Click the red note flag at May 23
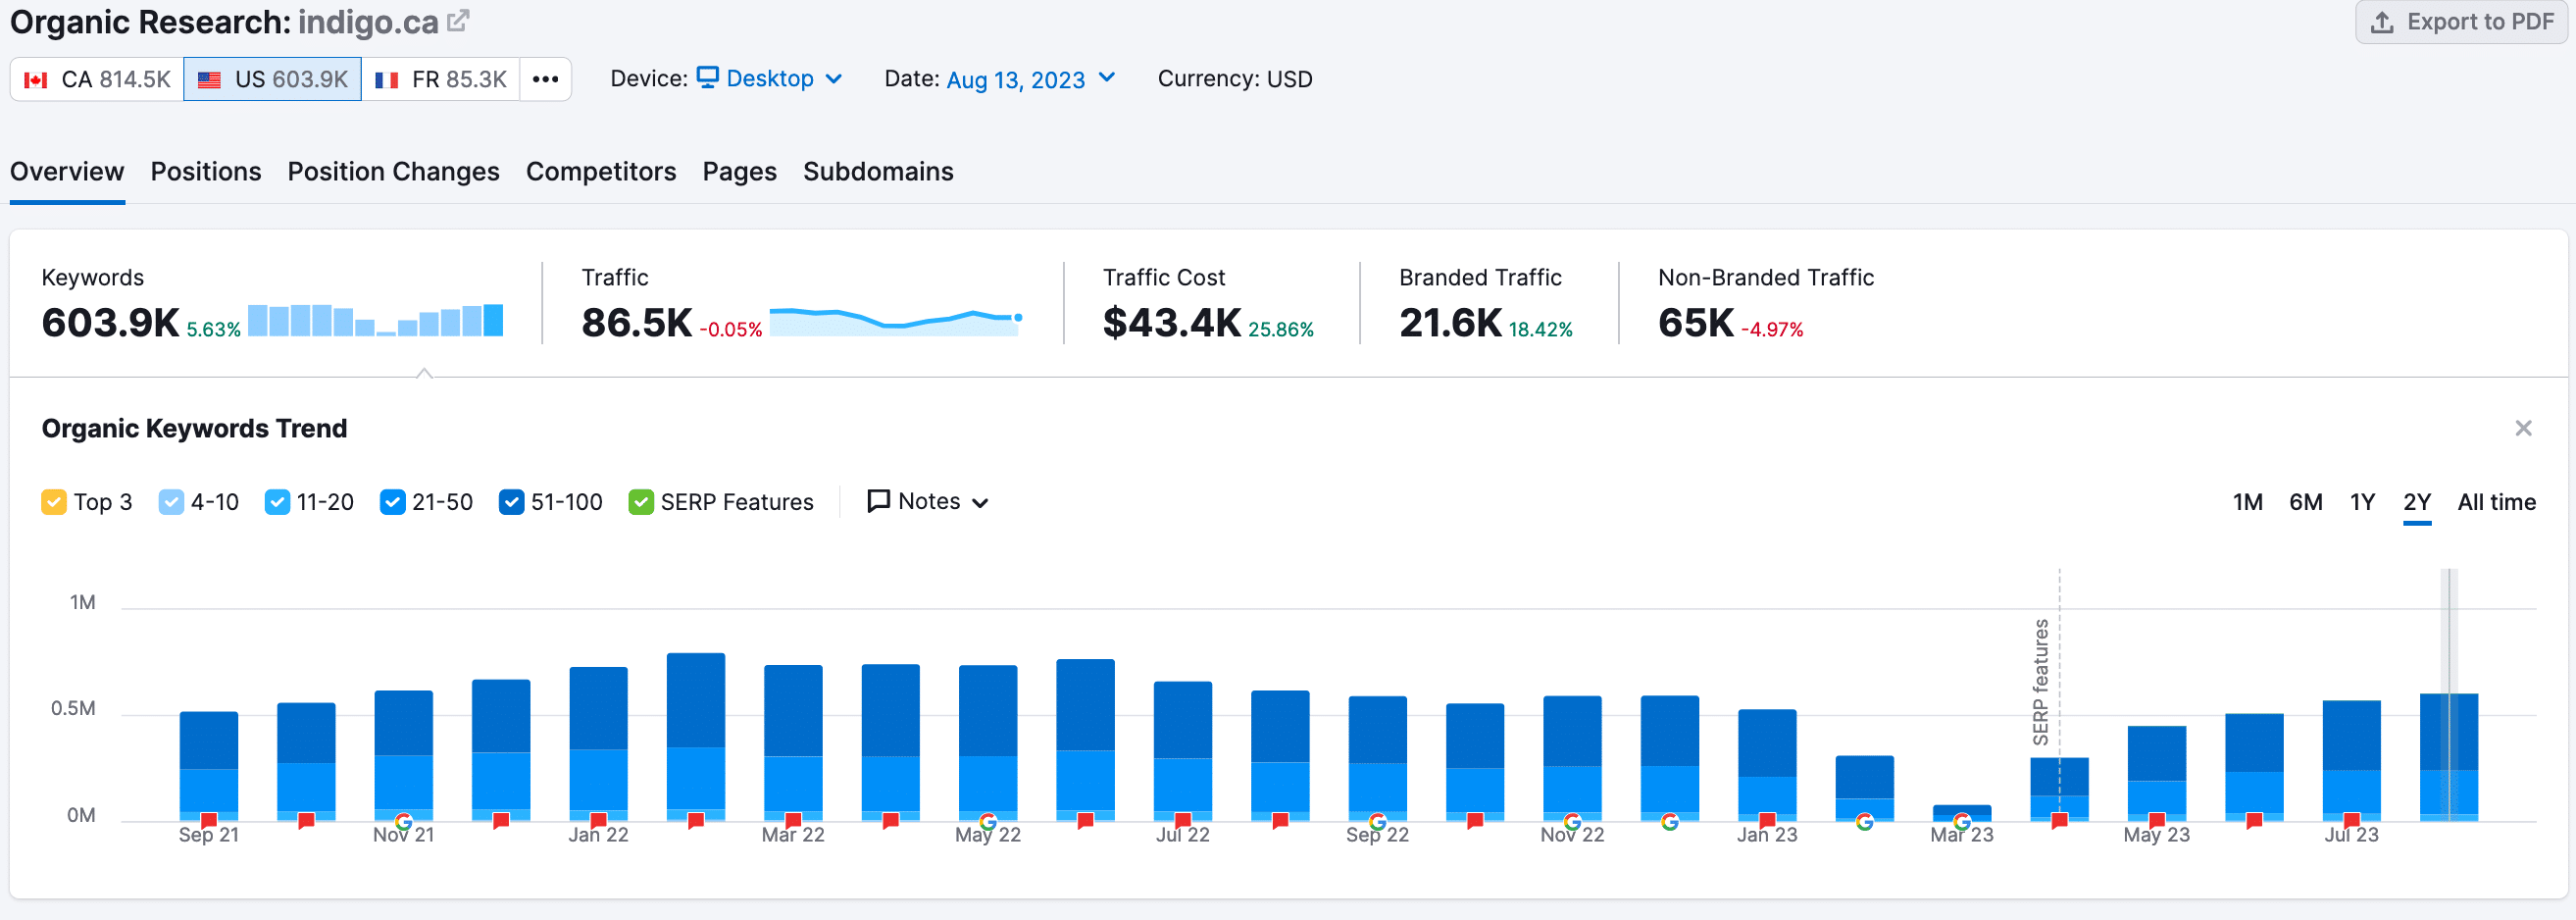The height and width of the screenshot is (920, 2576). coord(2157,821)
